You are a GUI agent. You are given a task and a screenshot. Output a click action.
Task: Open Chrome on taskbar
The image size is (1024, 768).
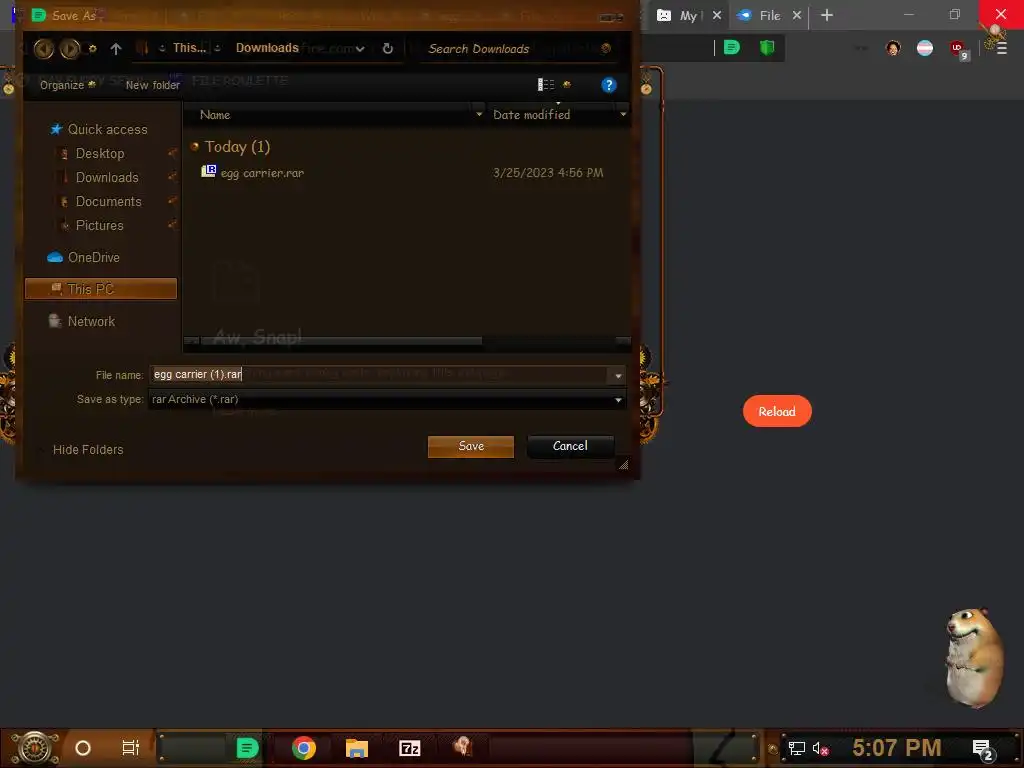click(x=304, y=748)
